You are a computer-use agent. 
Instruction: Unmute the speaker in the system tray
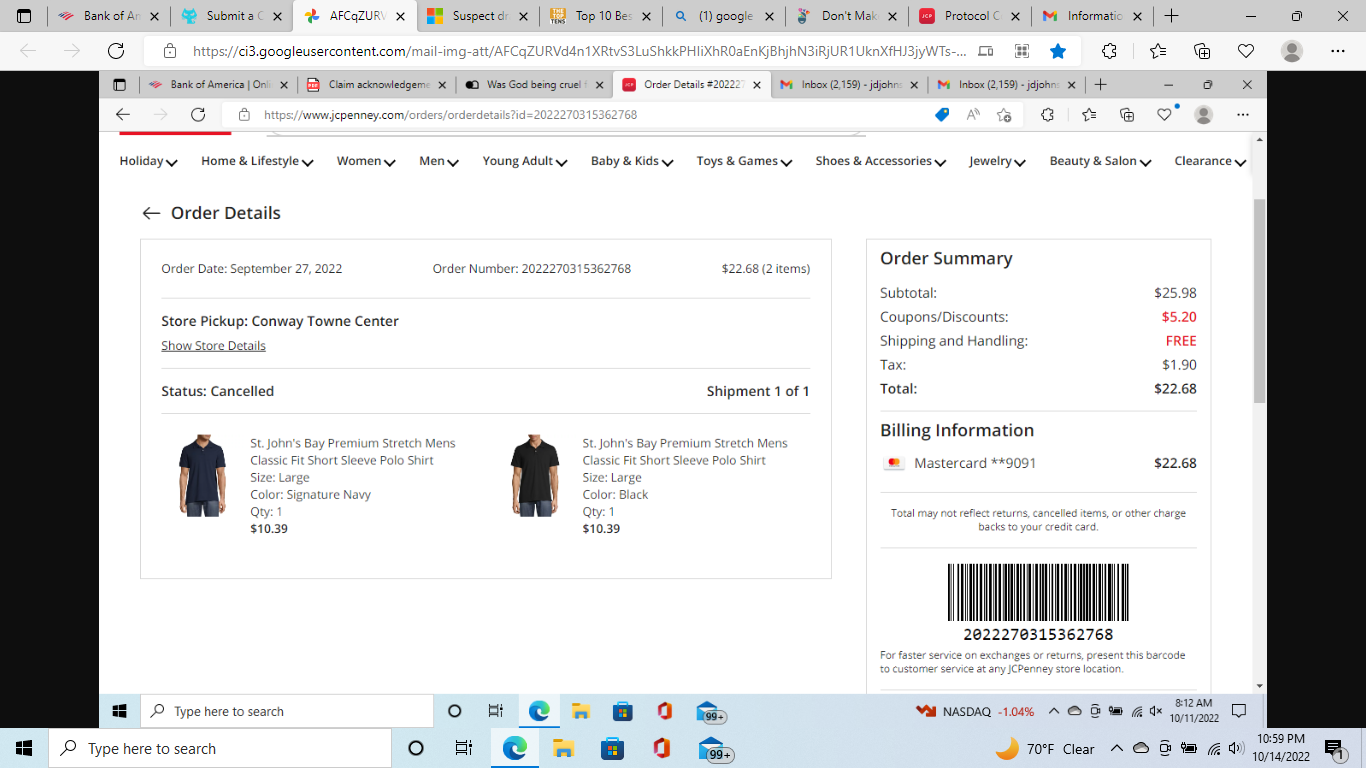1157,710
